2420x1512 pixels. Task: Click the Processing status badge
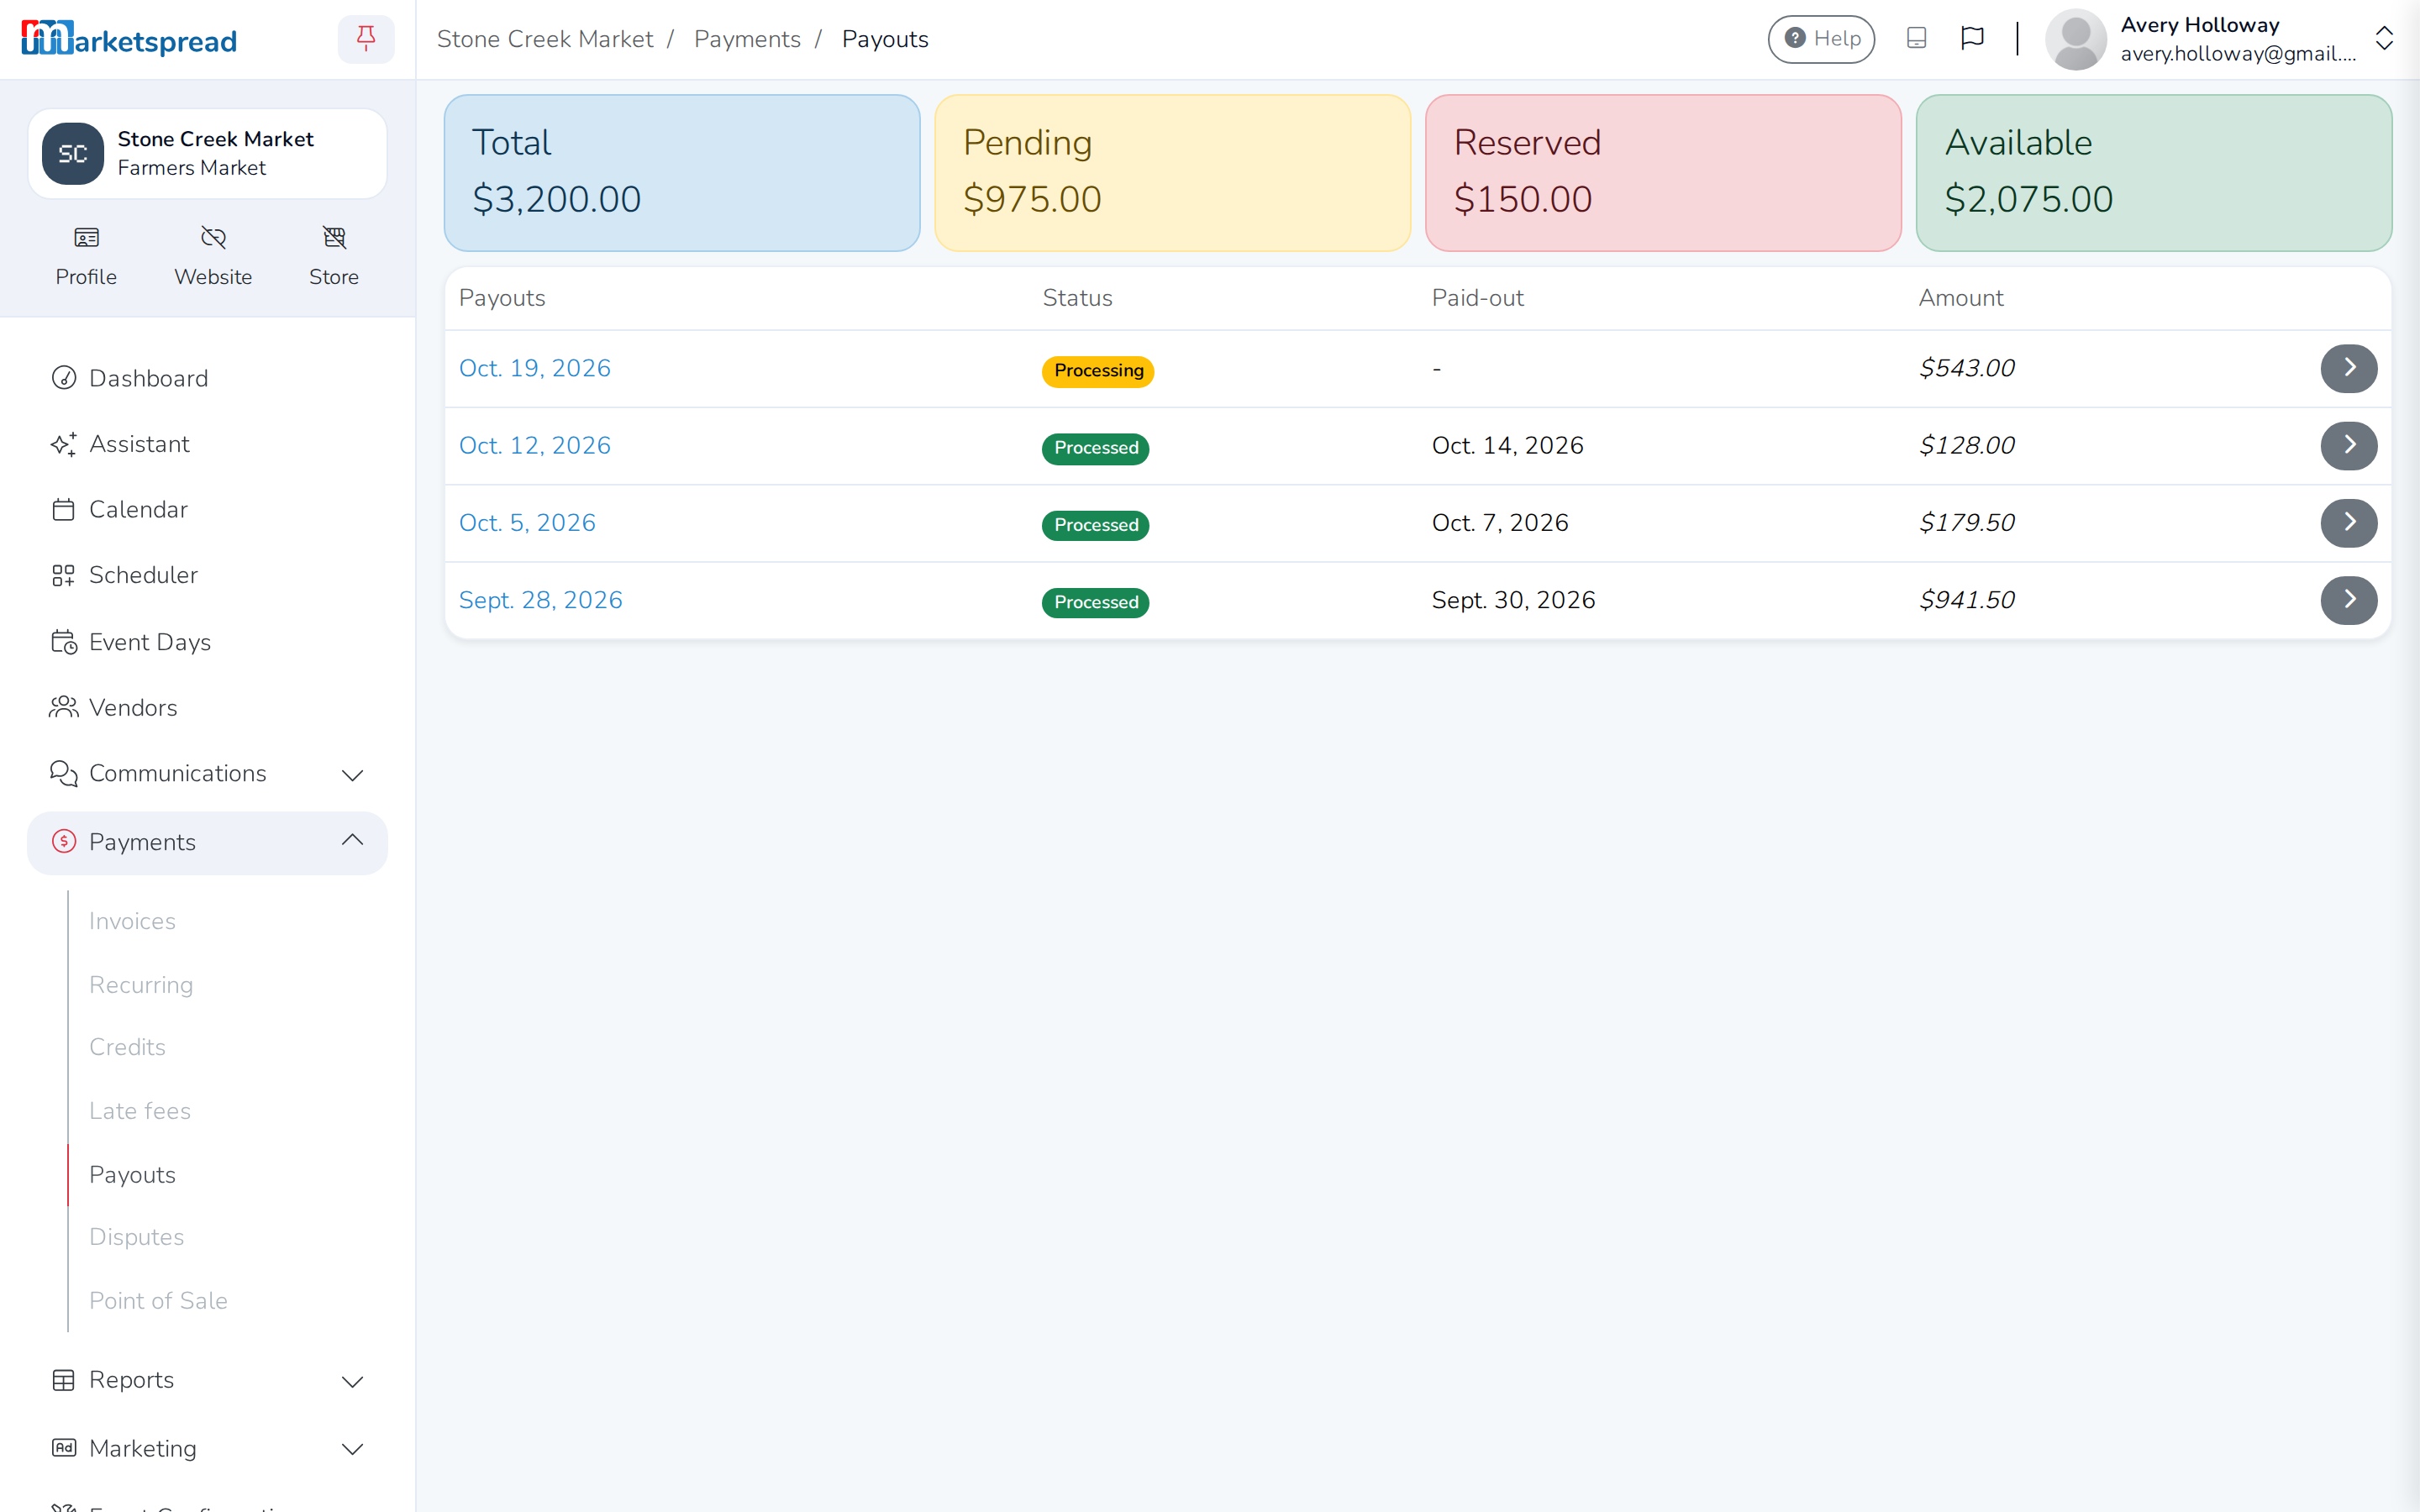[x=1098, y=371]
